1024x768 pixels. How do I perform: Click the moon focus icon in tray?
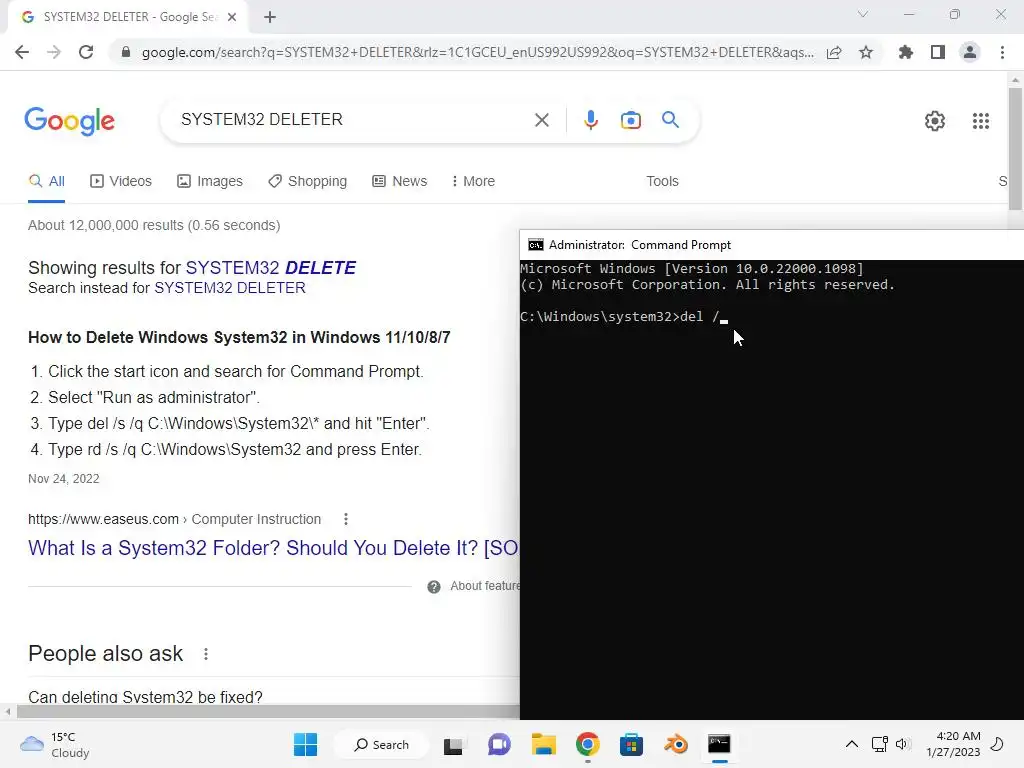pos(997,744)
